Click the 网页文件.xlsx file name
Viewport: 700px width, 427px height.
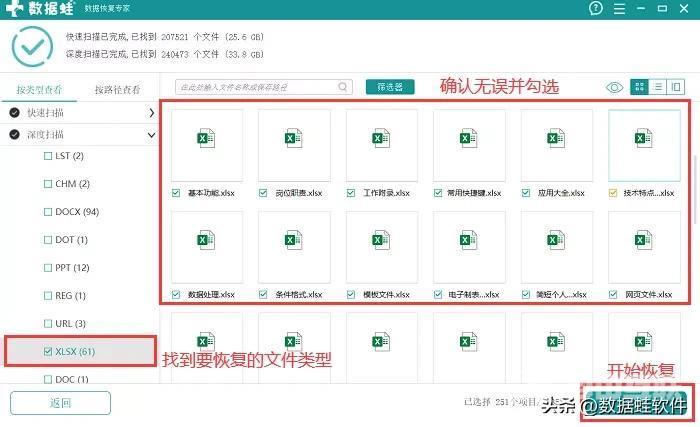pos(649,294)
